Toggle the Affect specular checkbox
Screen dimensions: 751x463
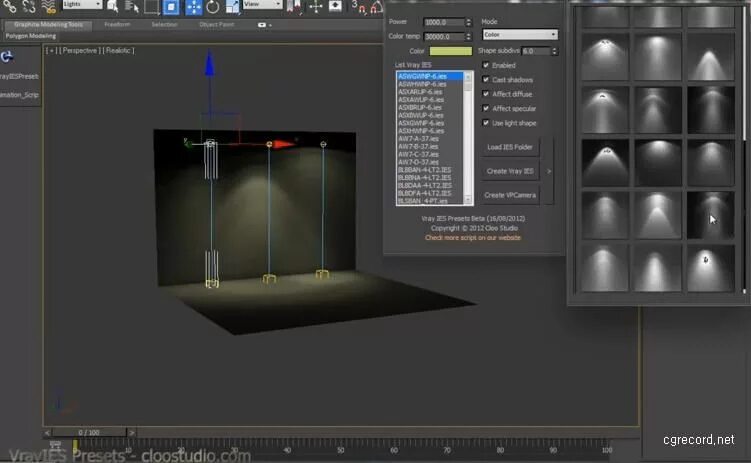(486, 108)
